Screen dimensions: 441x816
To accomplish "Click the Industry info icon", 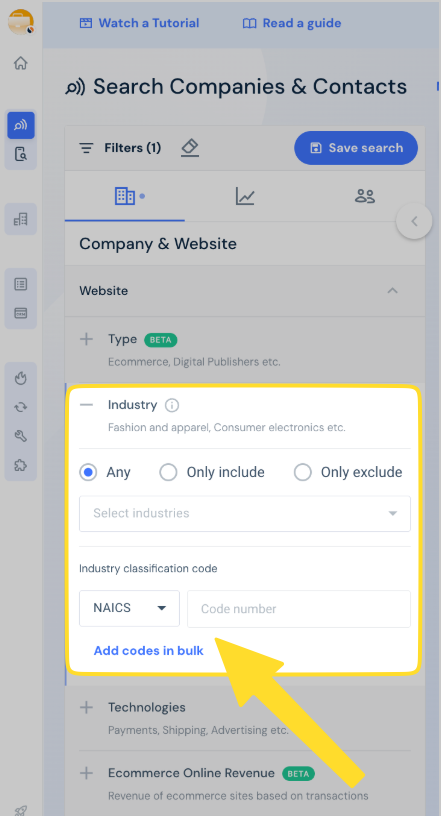I will coord(172,405).
